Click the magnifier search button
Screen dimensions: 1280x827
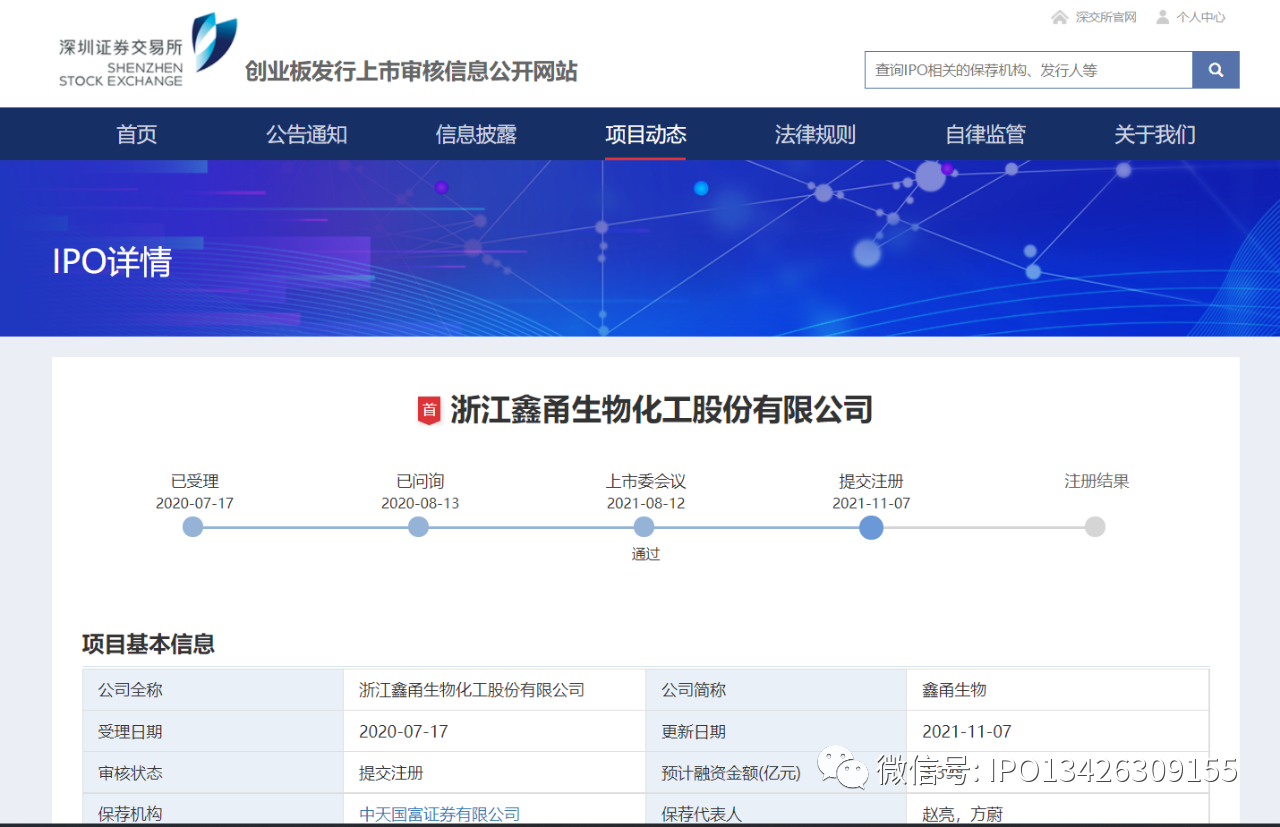point(1216,70)
